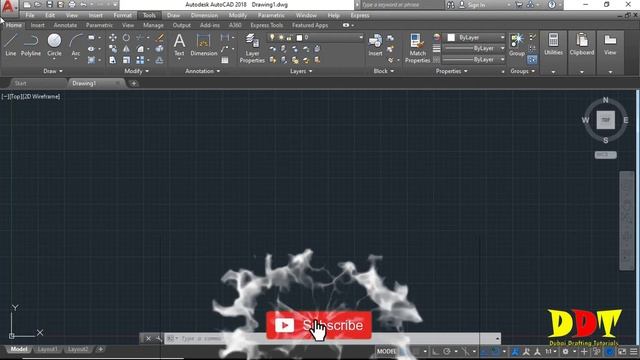Screen dimensions: 640x360
Task: Toggle Clean Screen icon in status bar
Action: pyautogui.click(x=622, y=351)
